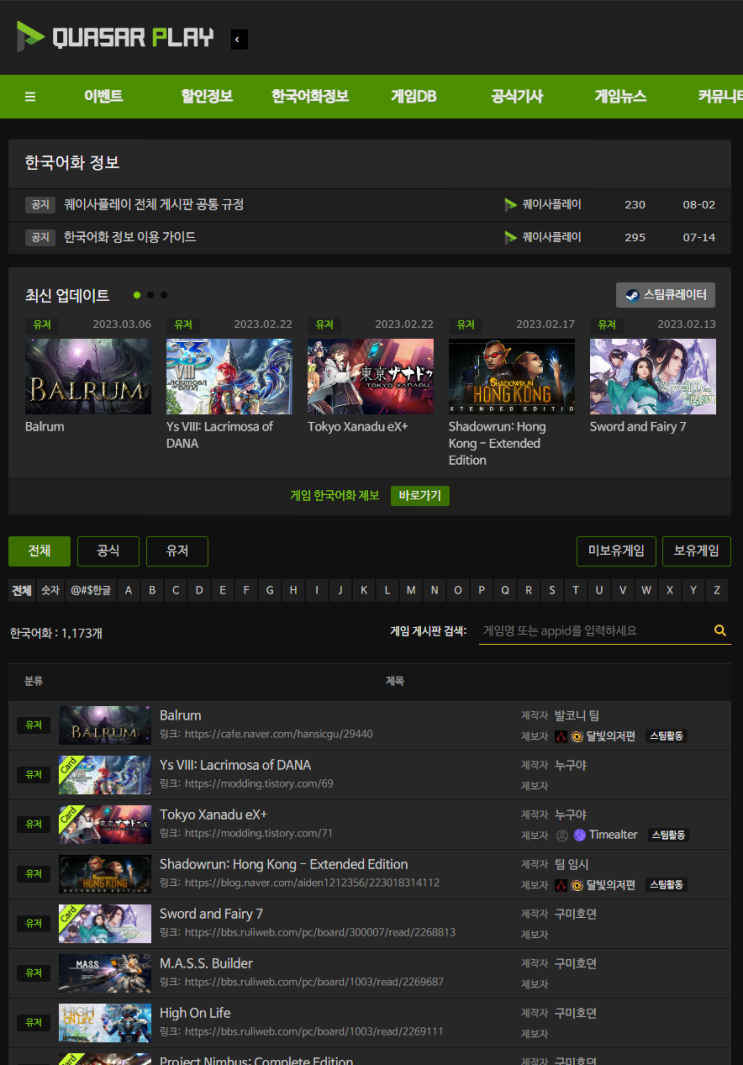Click orange badge icon in Shadowrun row

577,885
